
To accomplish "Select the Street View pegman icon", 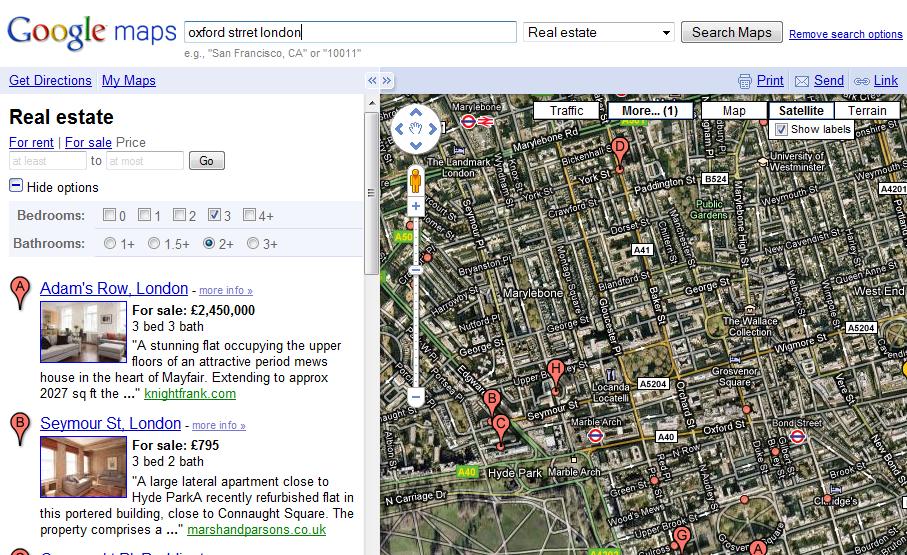I will click(x=415, y=181).
